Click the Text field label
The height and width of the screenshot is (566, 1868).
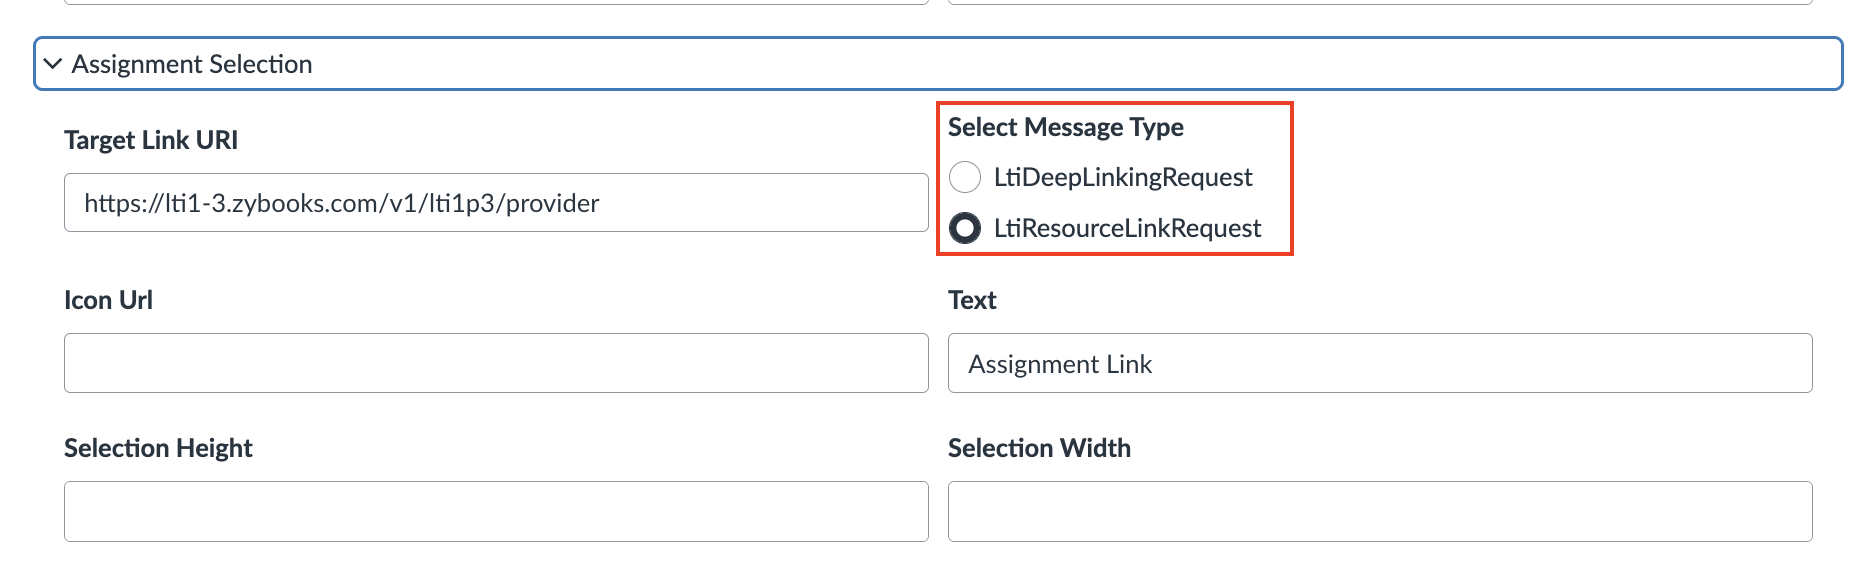(x=972, y=300)
